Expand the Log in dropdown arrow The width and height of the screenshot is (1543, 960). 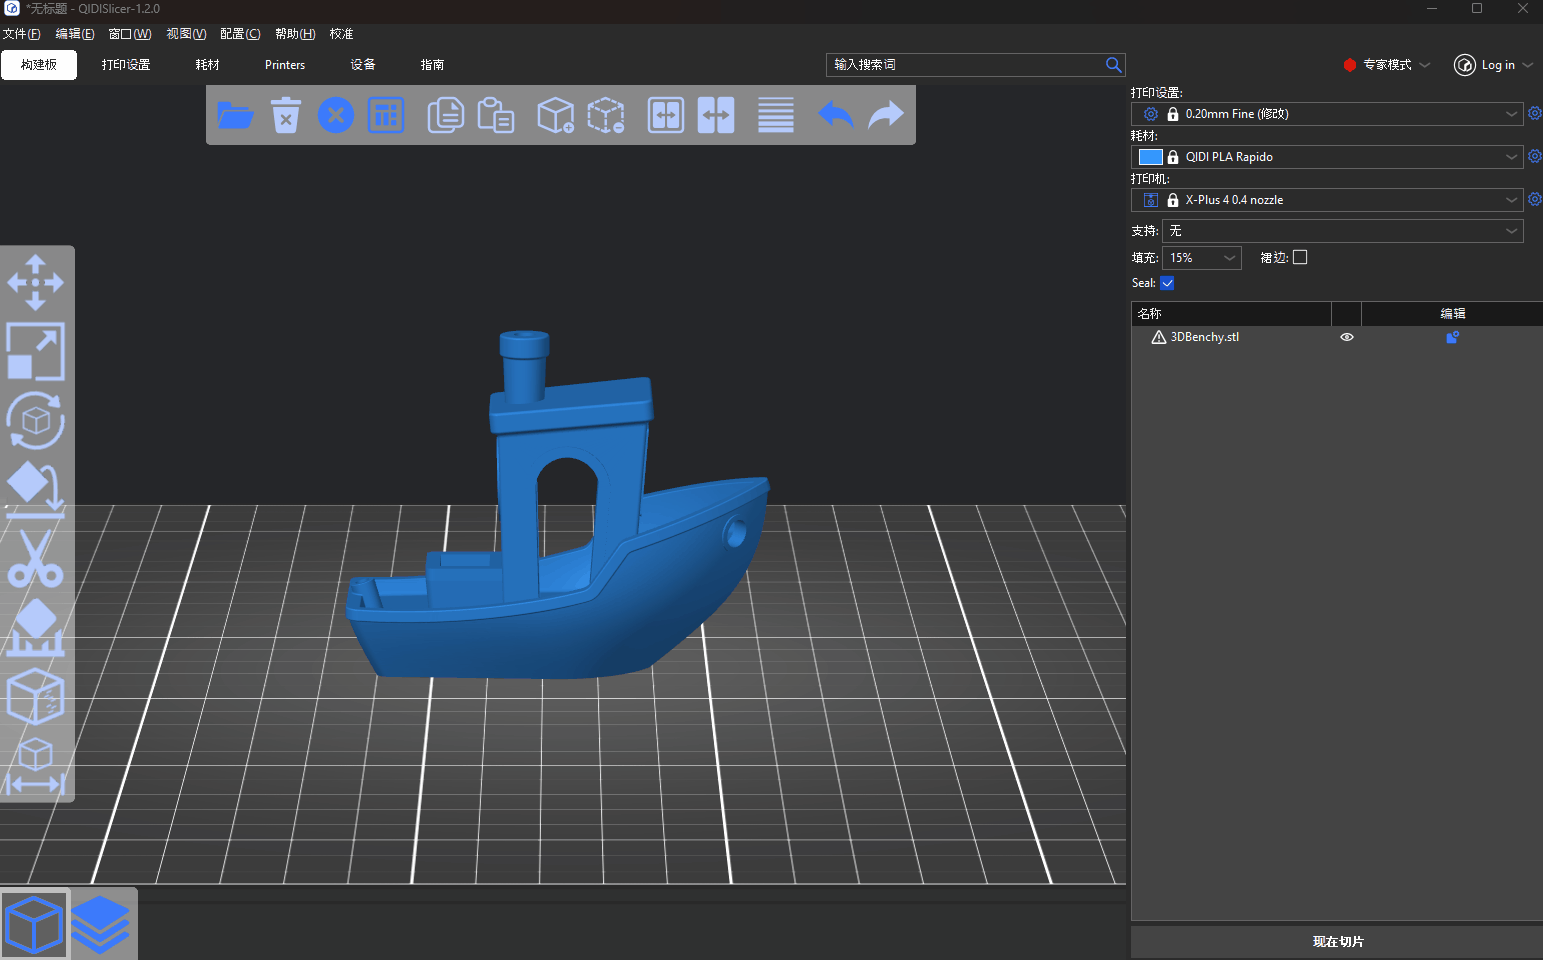[1528, 65]
